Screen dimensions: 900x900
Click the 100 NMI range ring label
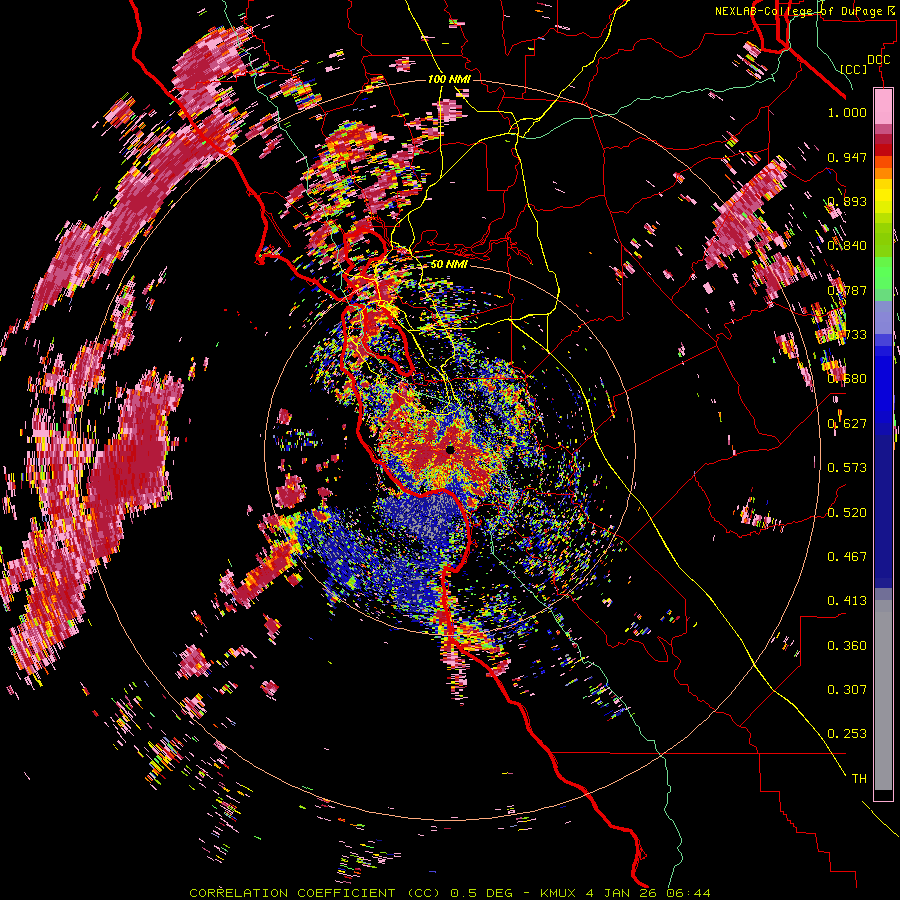coord(449,79)
